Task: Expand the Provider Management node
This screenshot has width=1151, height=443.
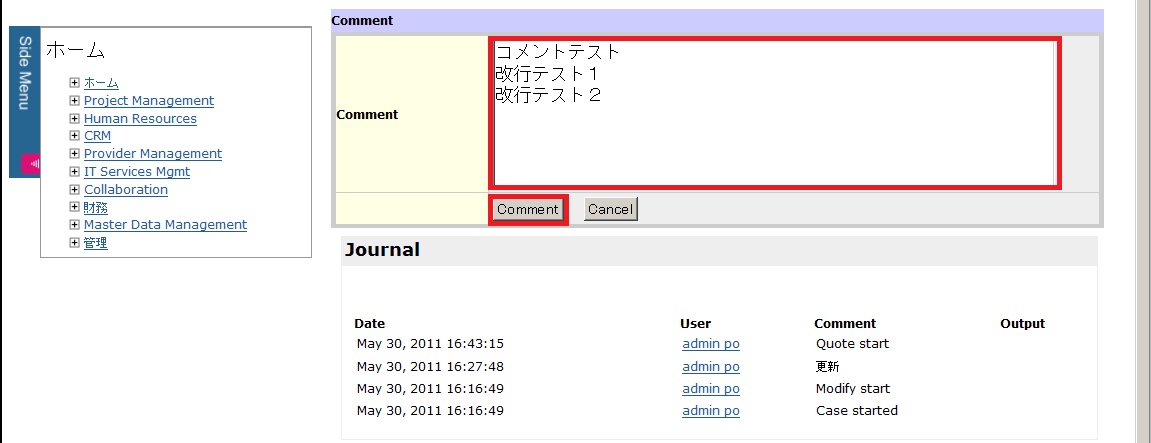Action: pyautogui.click(x=74, y=154)
